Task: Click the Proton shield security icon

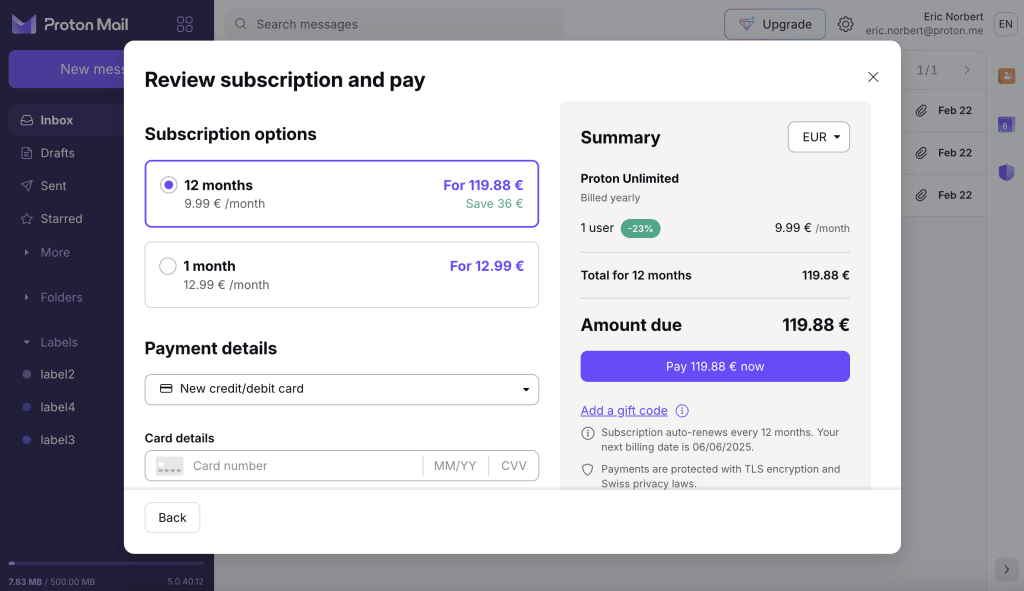Action: [1007, 172]
